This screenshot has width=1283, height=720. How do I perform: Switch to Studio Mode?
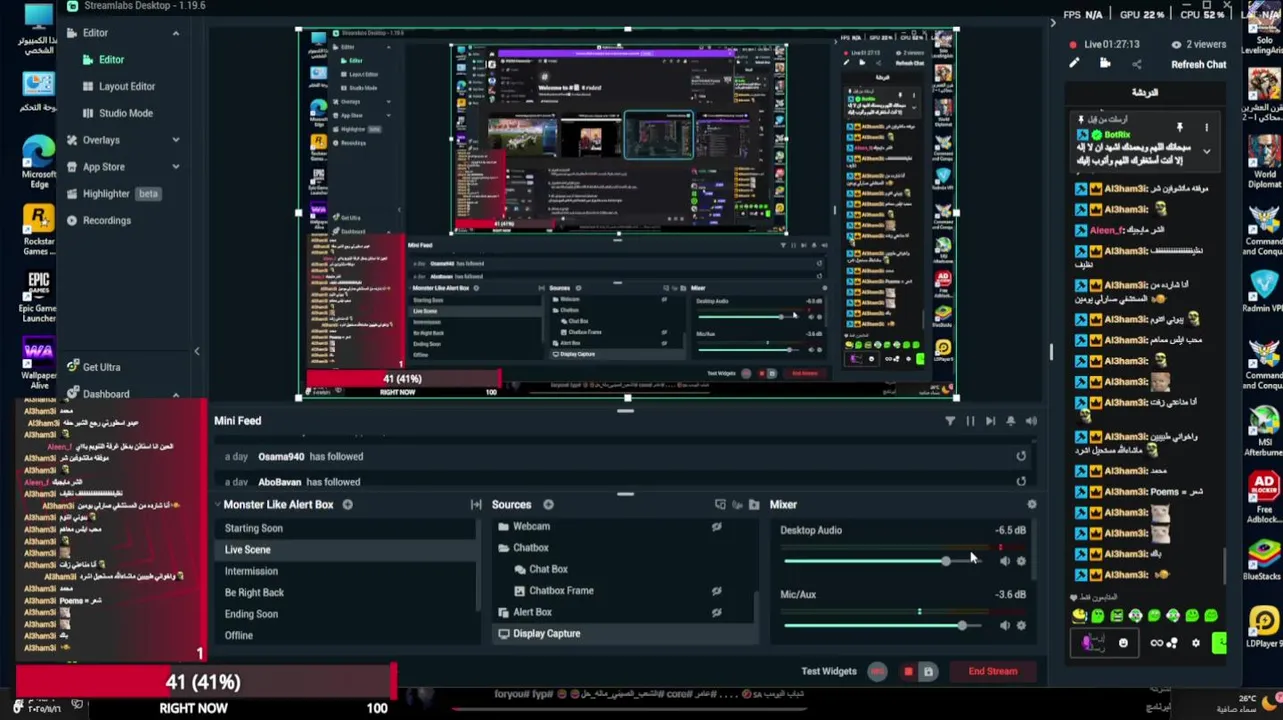[x=126, y=113]
